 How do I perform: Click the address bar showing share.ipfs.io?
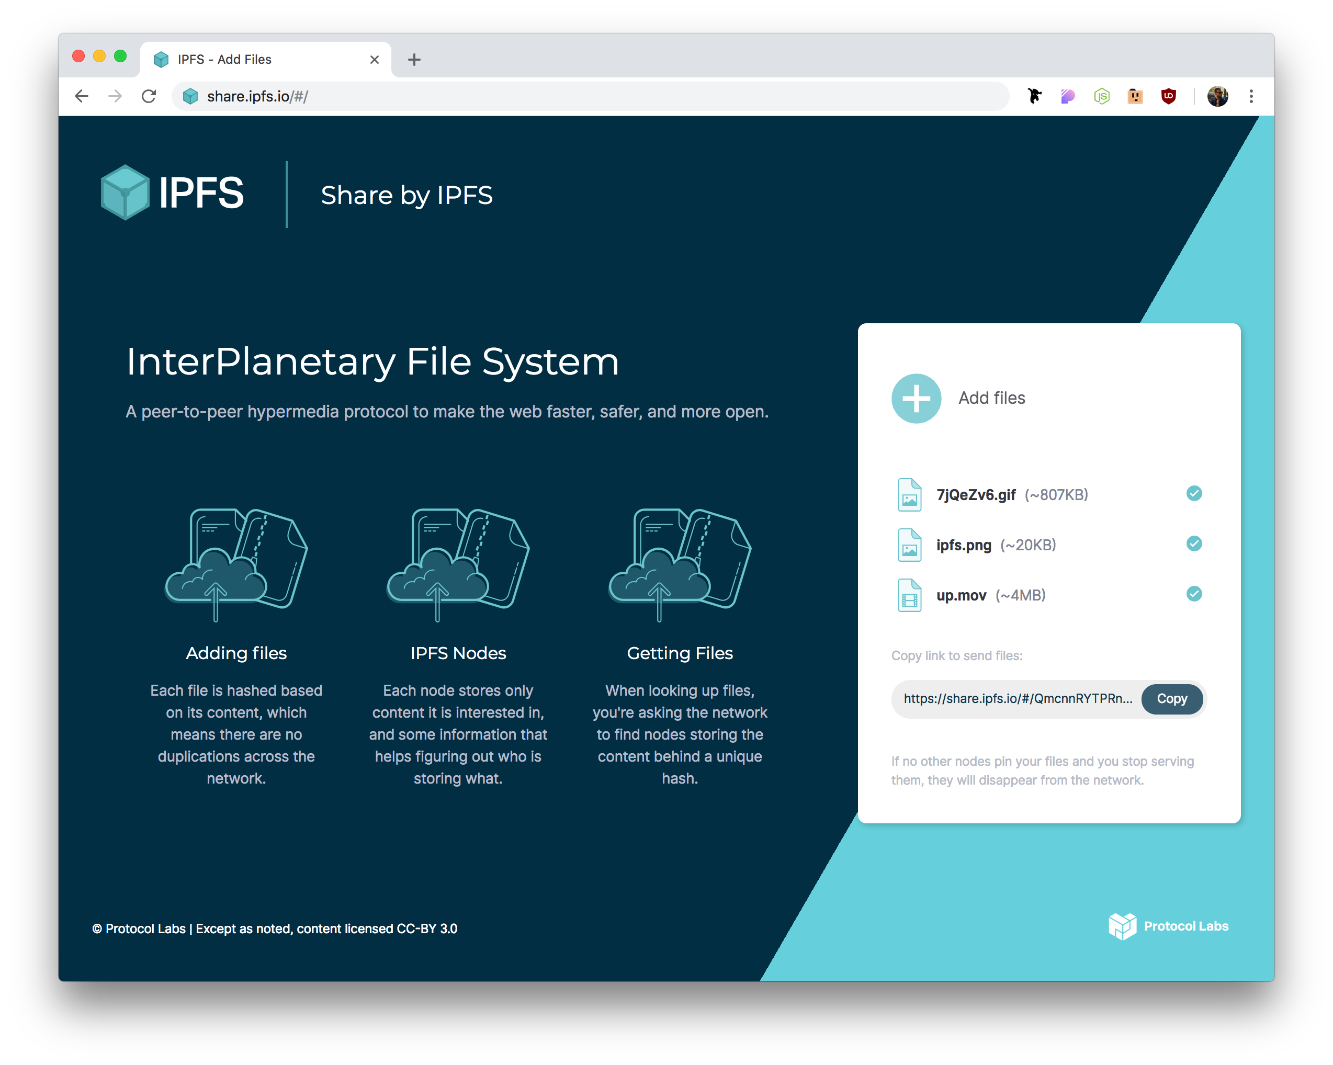click(x=590, y=96)
